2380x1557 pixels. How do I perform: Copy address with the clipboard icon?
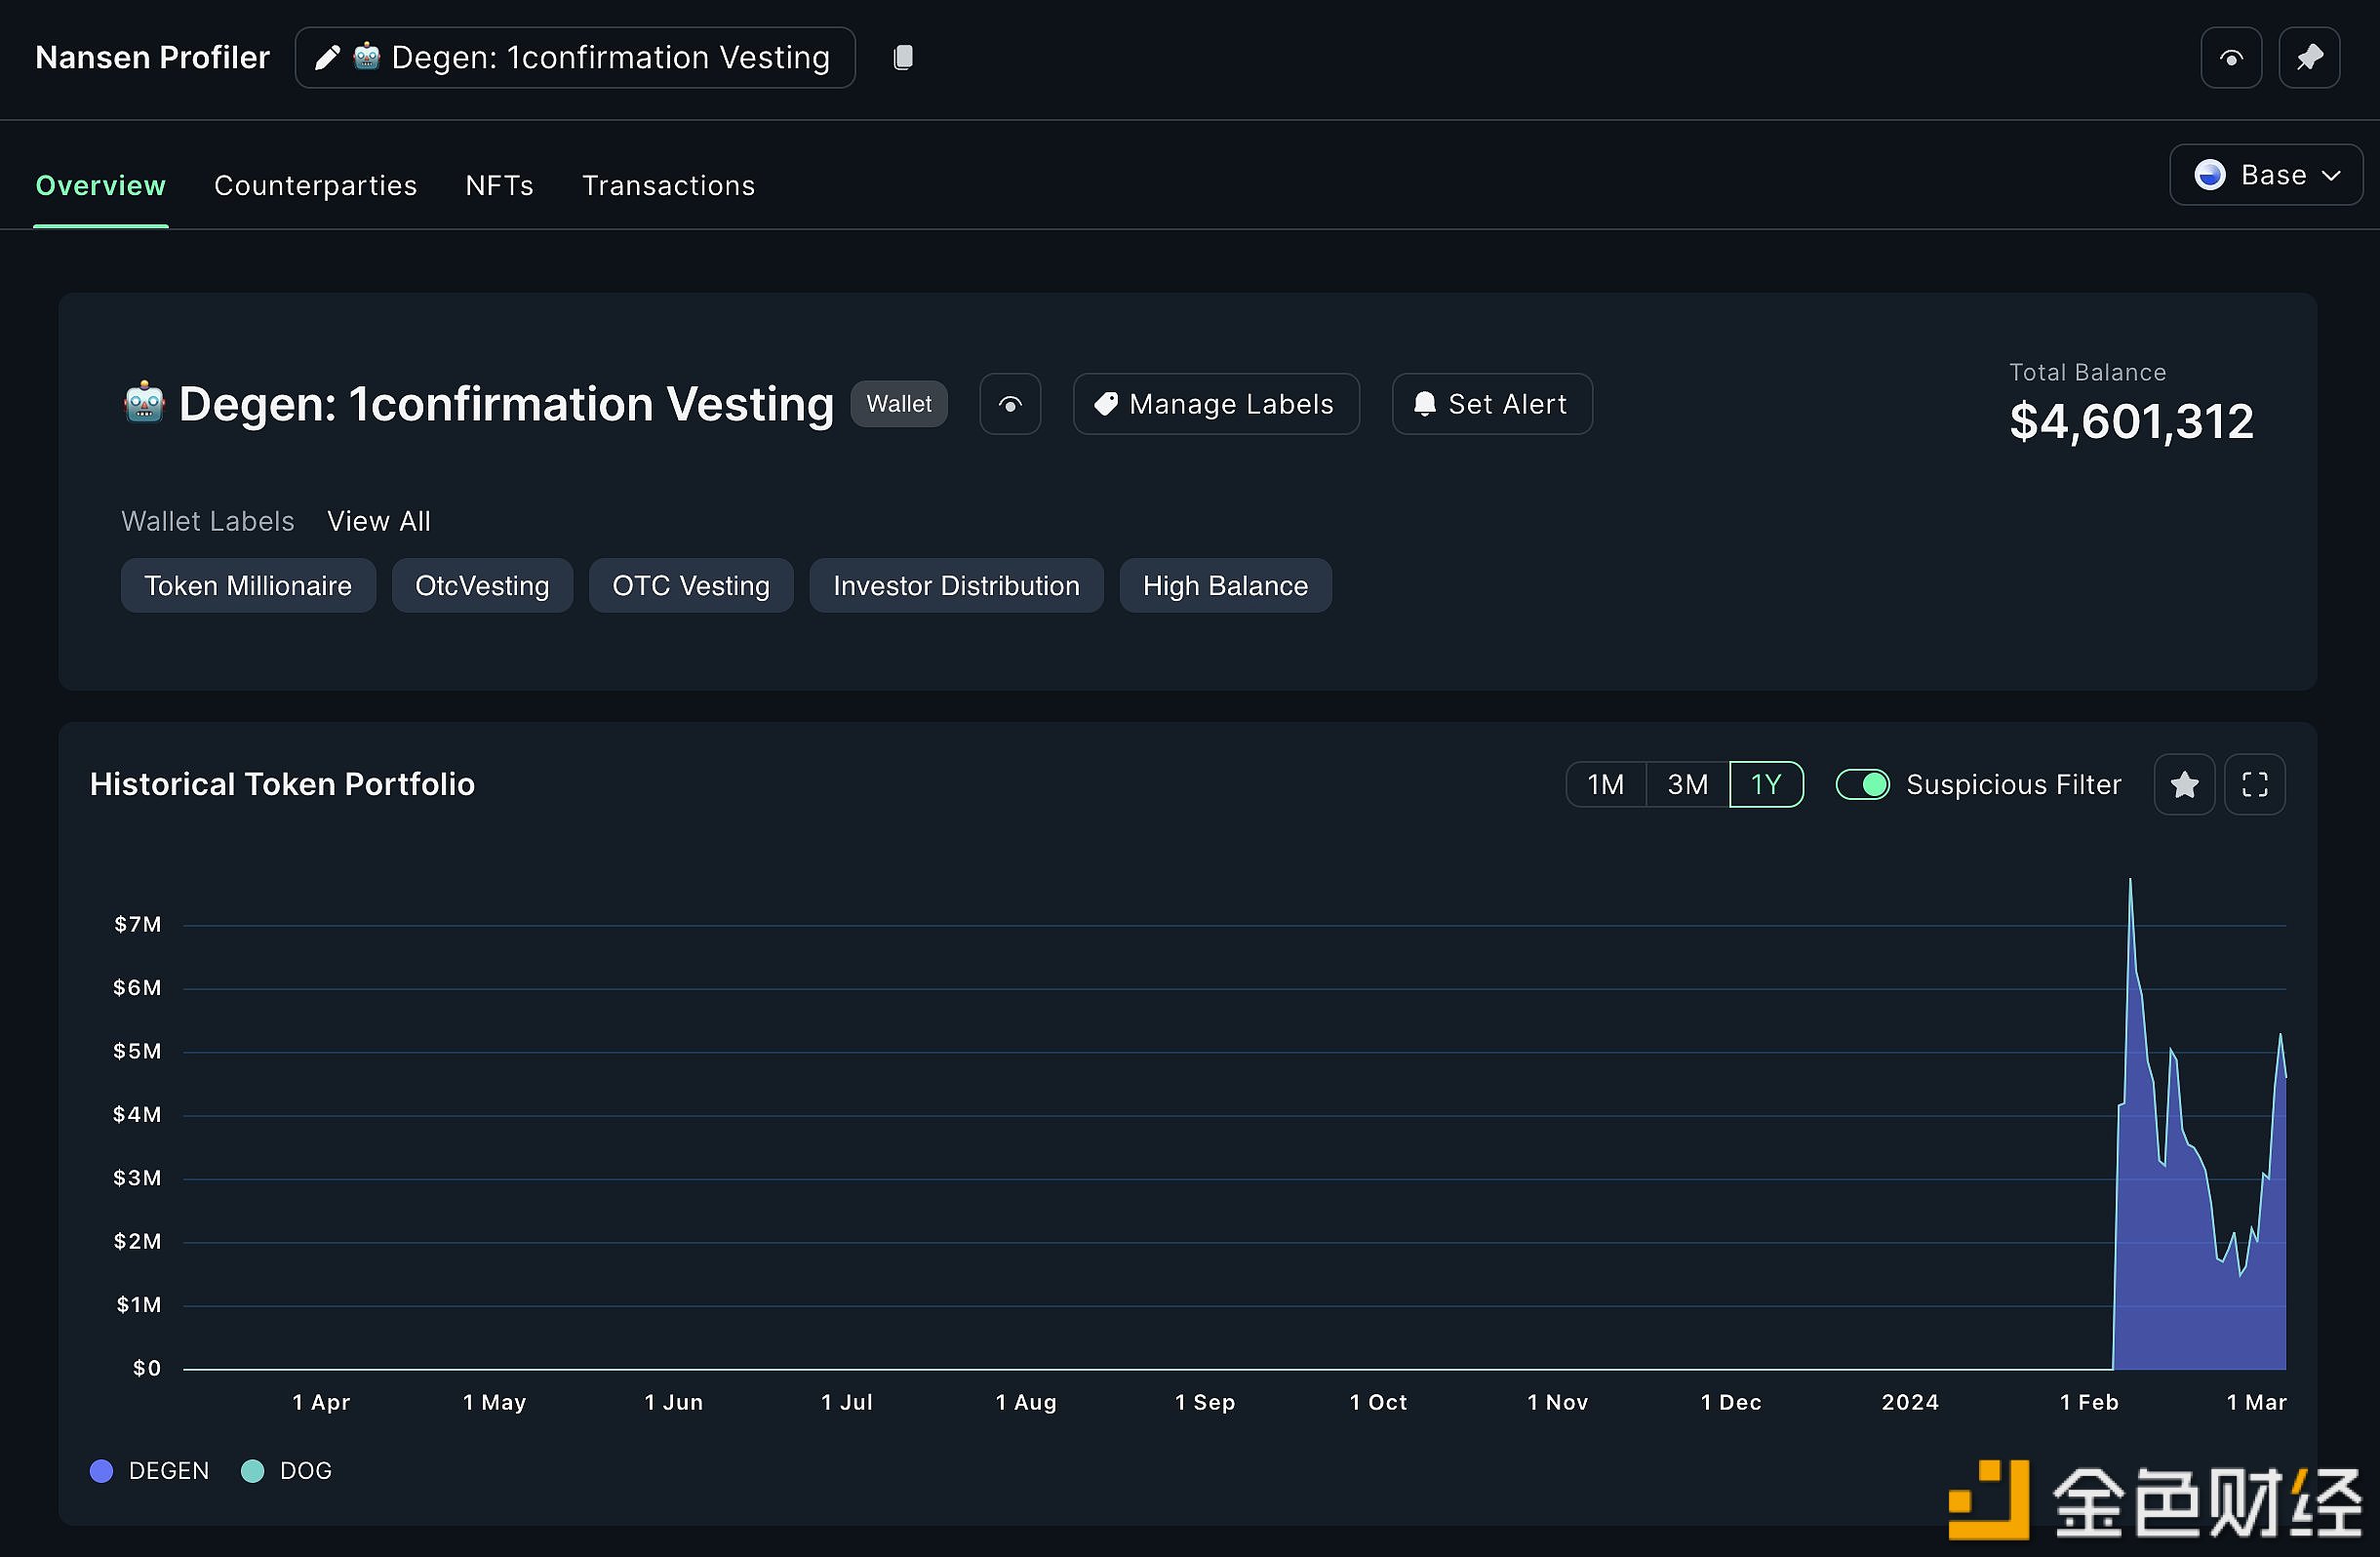902,58
